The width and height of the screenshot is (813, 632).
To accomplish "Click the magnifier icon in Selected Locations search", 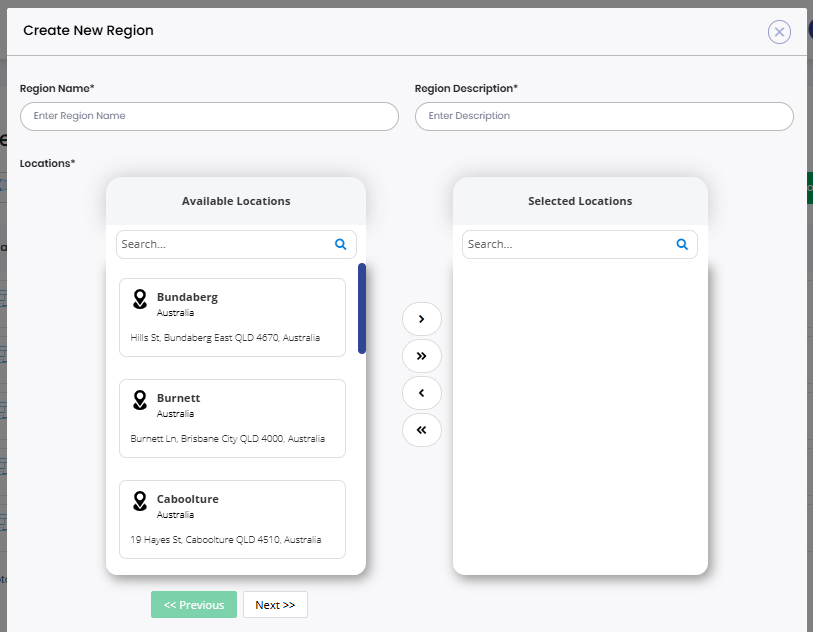I will (x=682, y=244).
